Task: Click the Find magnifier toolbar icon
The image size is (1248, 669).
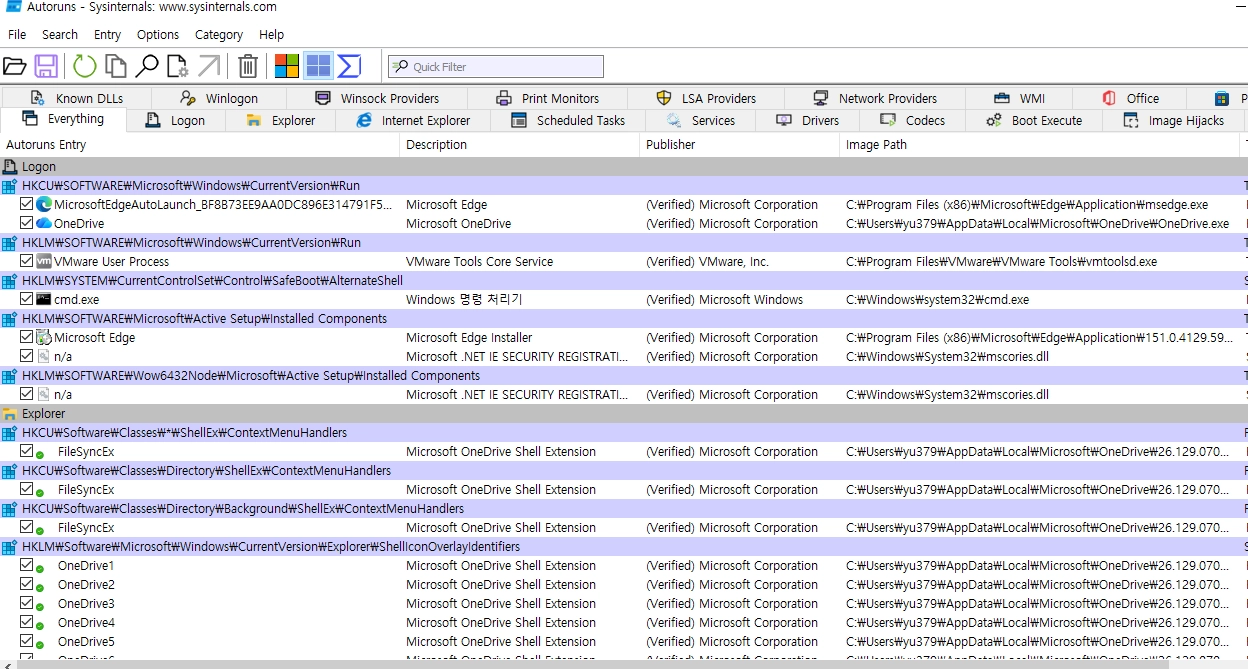Action: click(147, 67)
